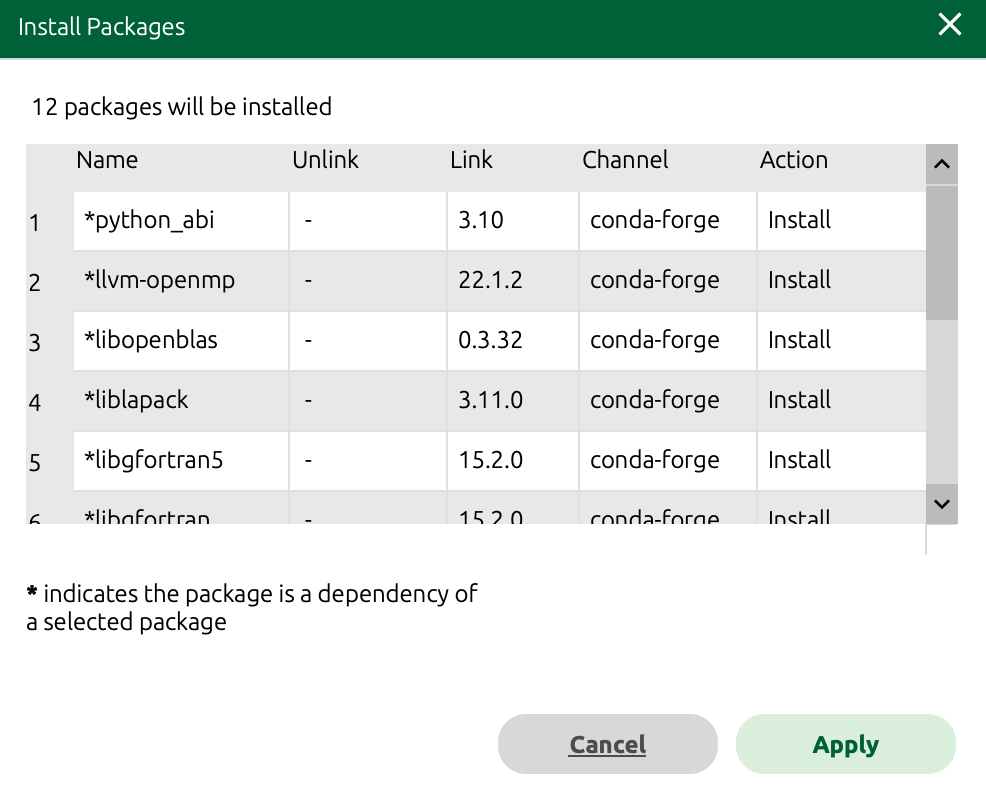
Task: Close the Install Packages dialog
Action: 949,25
